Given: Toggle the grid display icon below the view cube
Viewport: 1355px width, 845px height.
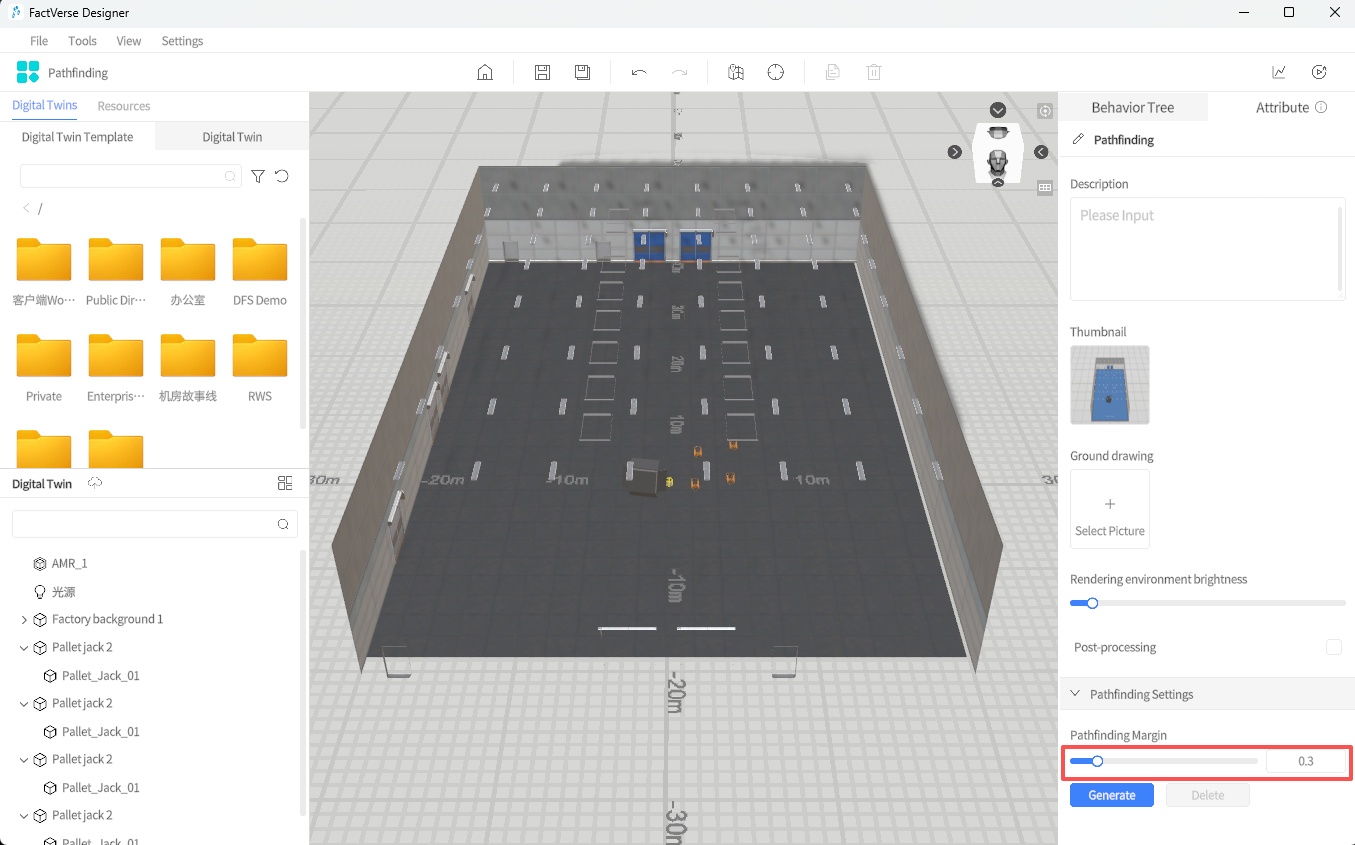Looking at the screenshot, I should pos(1045,187).
